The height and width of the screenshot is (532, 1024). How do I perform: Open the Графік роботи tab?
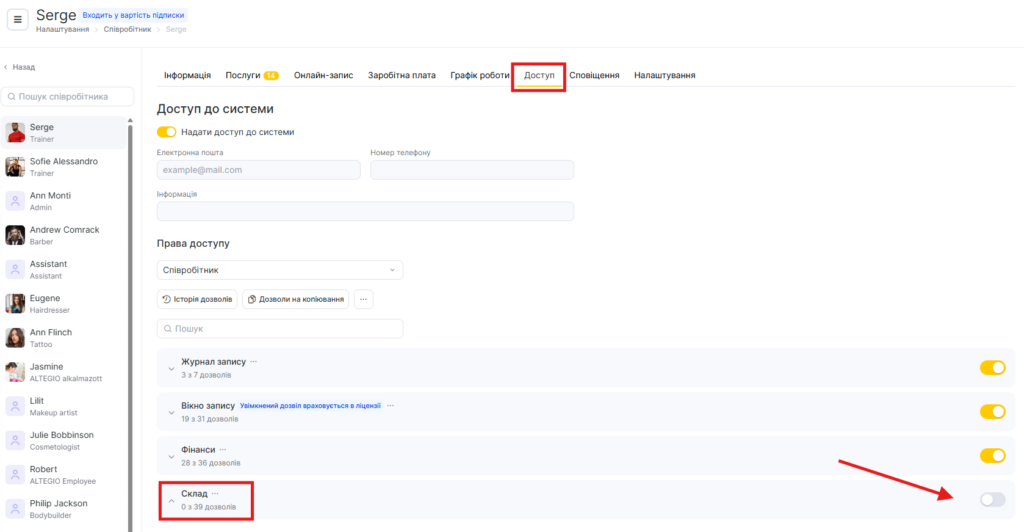[x=479, y=75]
